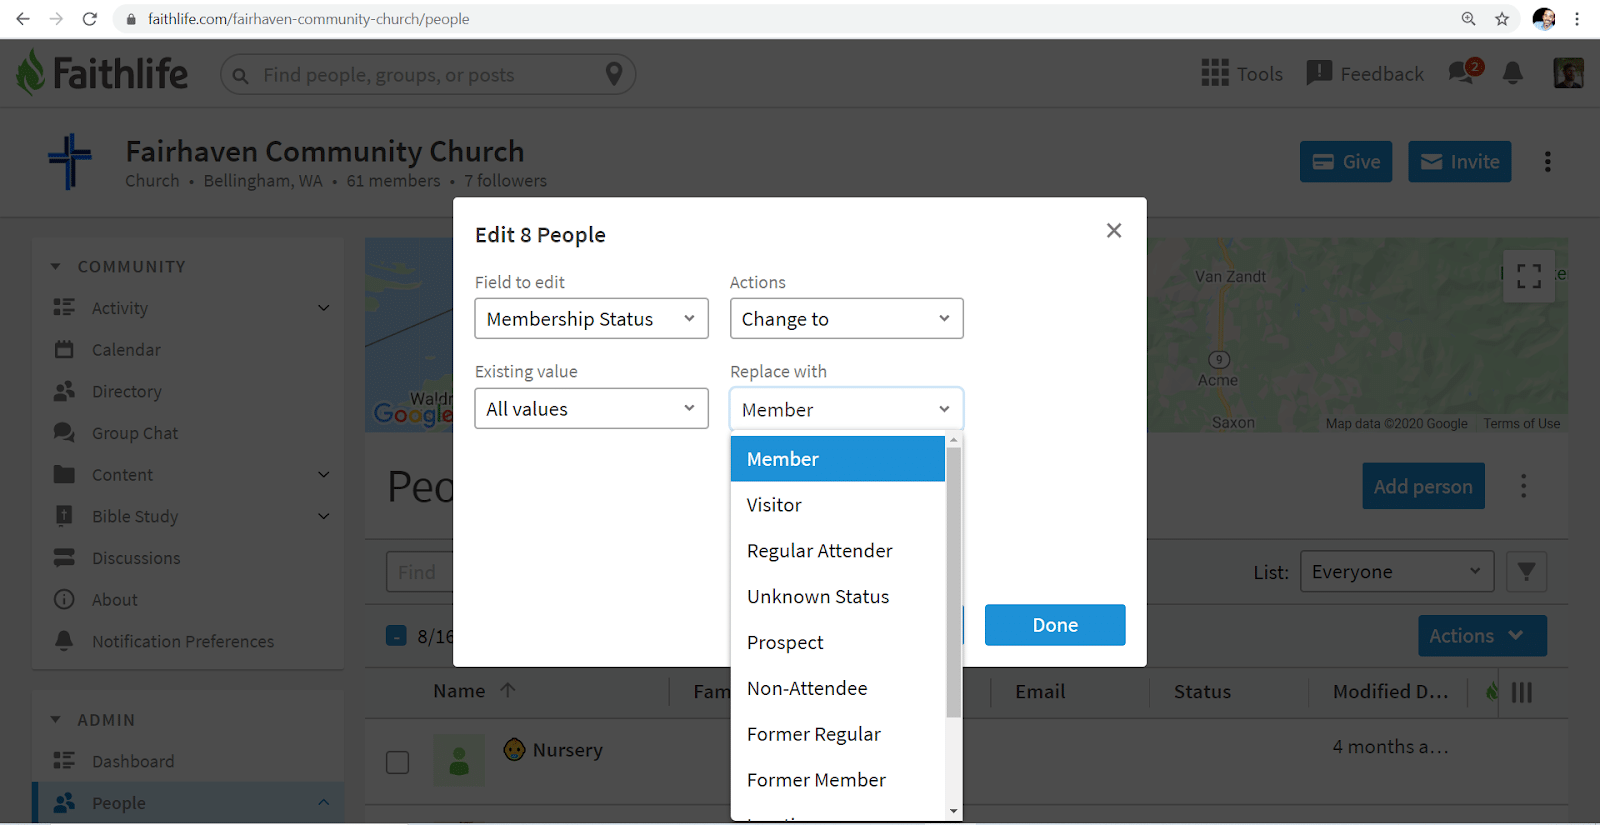Image resolution: width=1600 pixels, height=825 pixels.
Task: Open the filter funnel icon
Action: pyautogui.click(x=1526, y=572)
